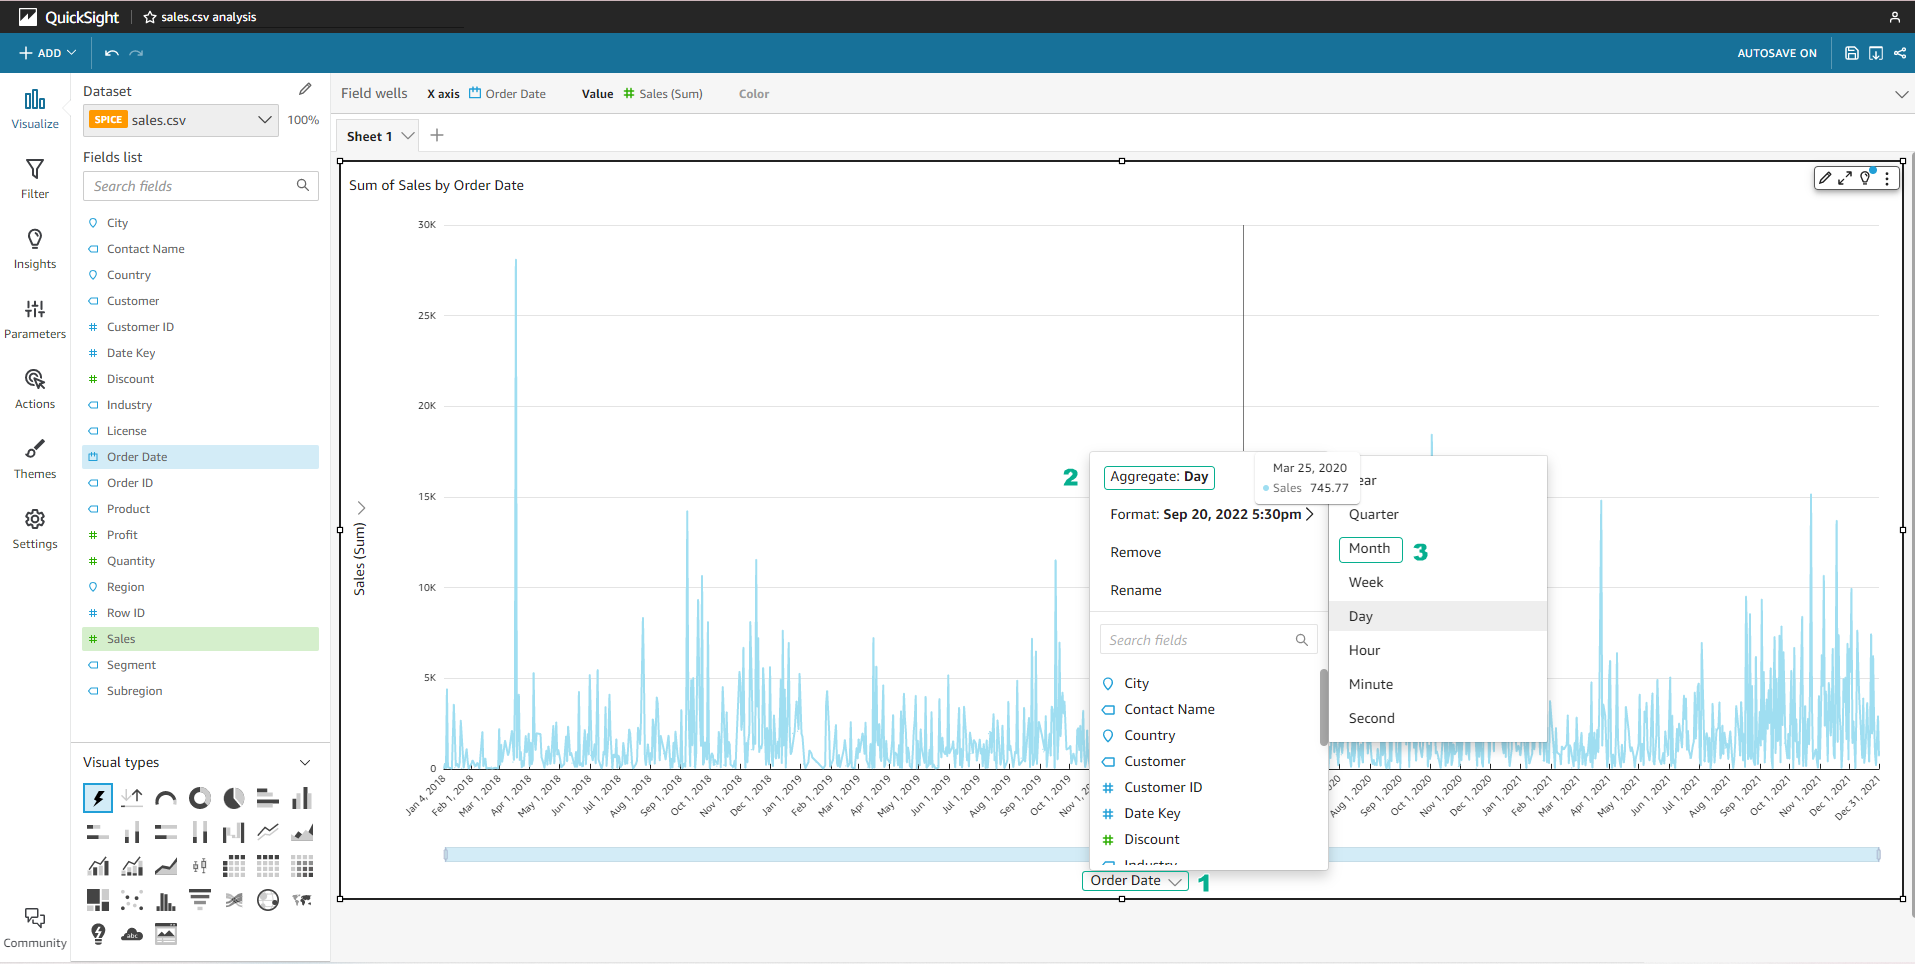Viewport: 1915px width, 964px height.
Task: Set aggregation to Minute
Action: [1370, 684]
